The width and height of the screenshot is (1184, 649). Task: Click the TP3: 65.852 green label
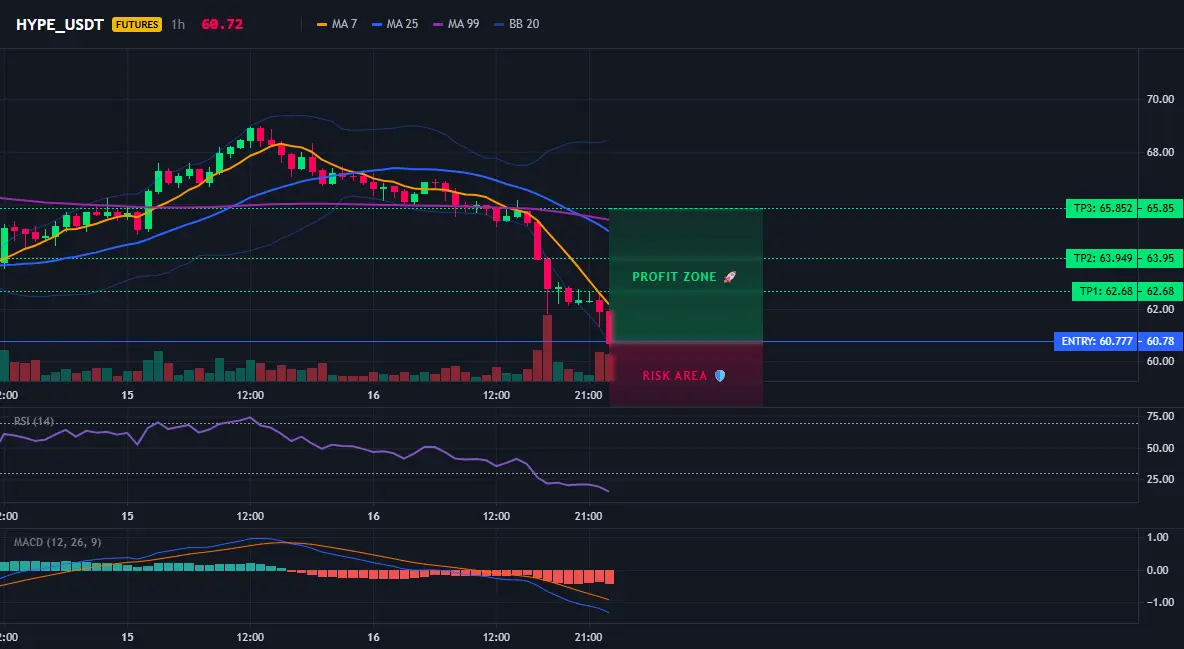[1102, 209]
